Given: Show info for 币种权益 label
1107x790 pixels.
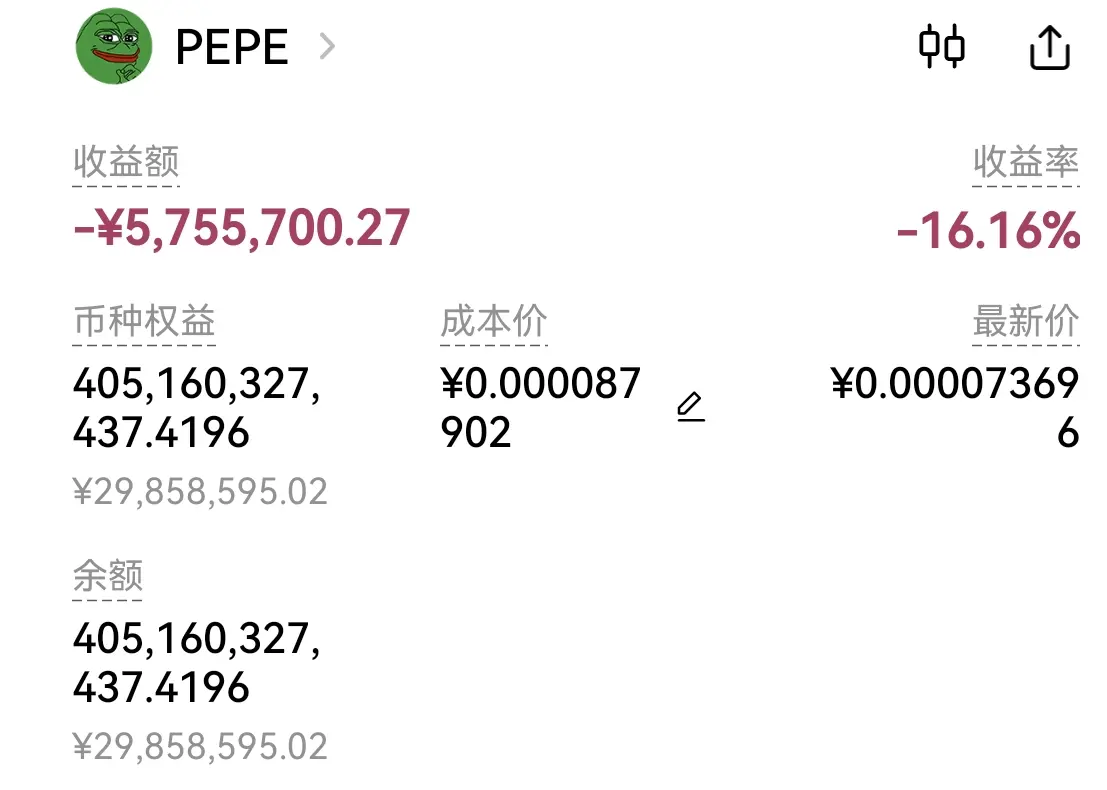Looking at the screenshot, I should tap(144, 321).
